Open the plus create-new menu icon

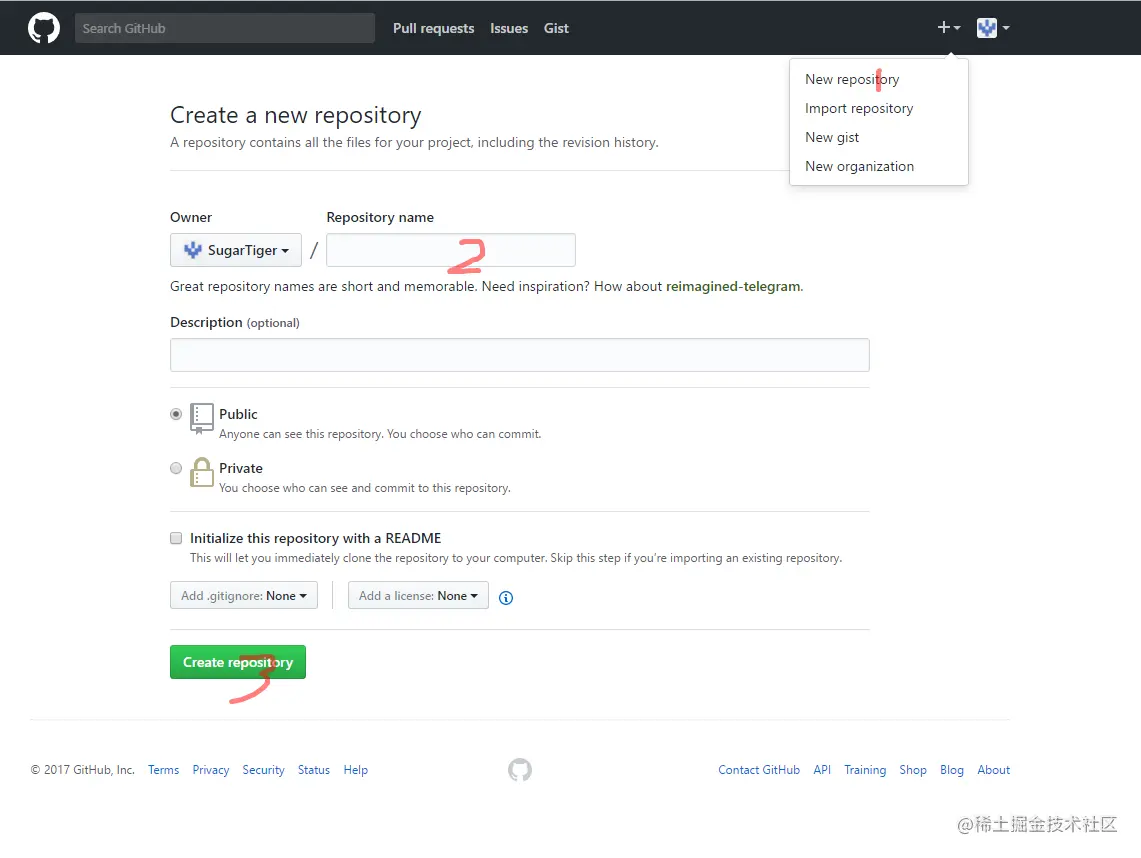click(x=949, y=28)
